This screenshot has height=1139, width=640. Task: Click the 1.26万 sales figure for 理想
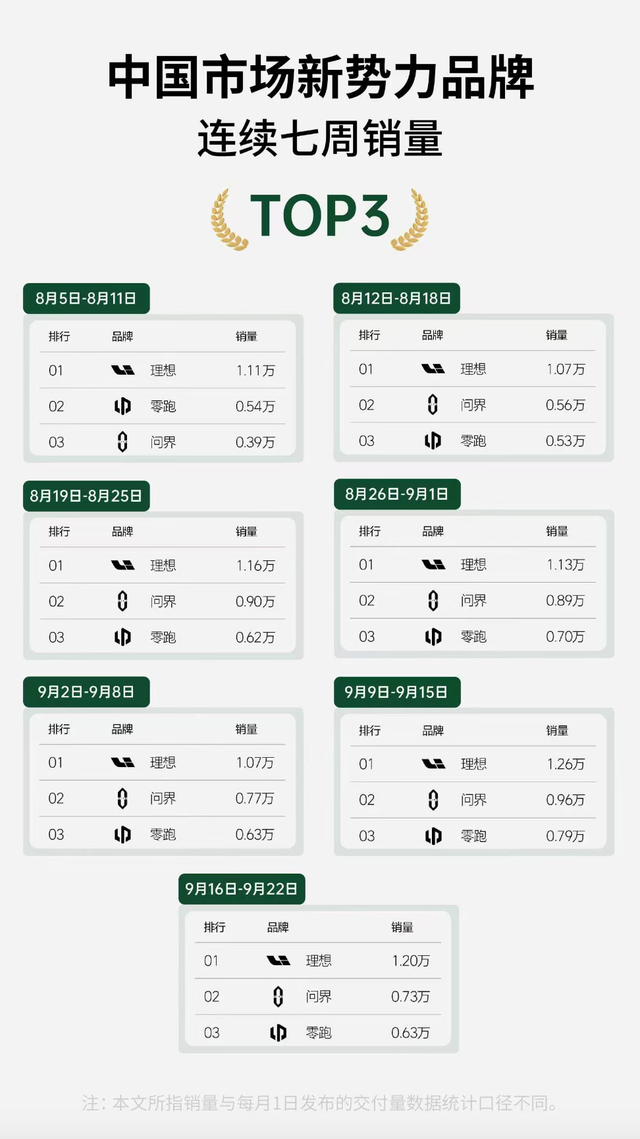tap(565, 763)
